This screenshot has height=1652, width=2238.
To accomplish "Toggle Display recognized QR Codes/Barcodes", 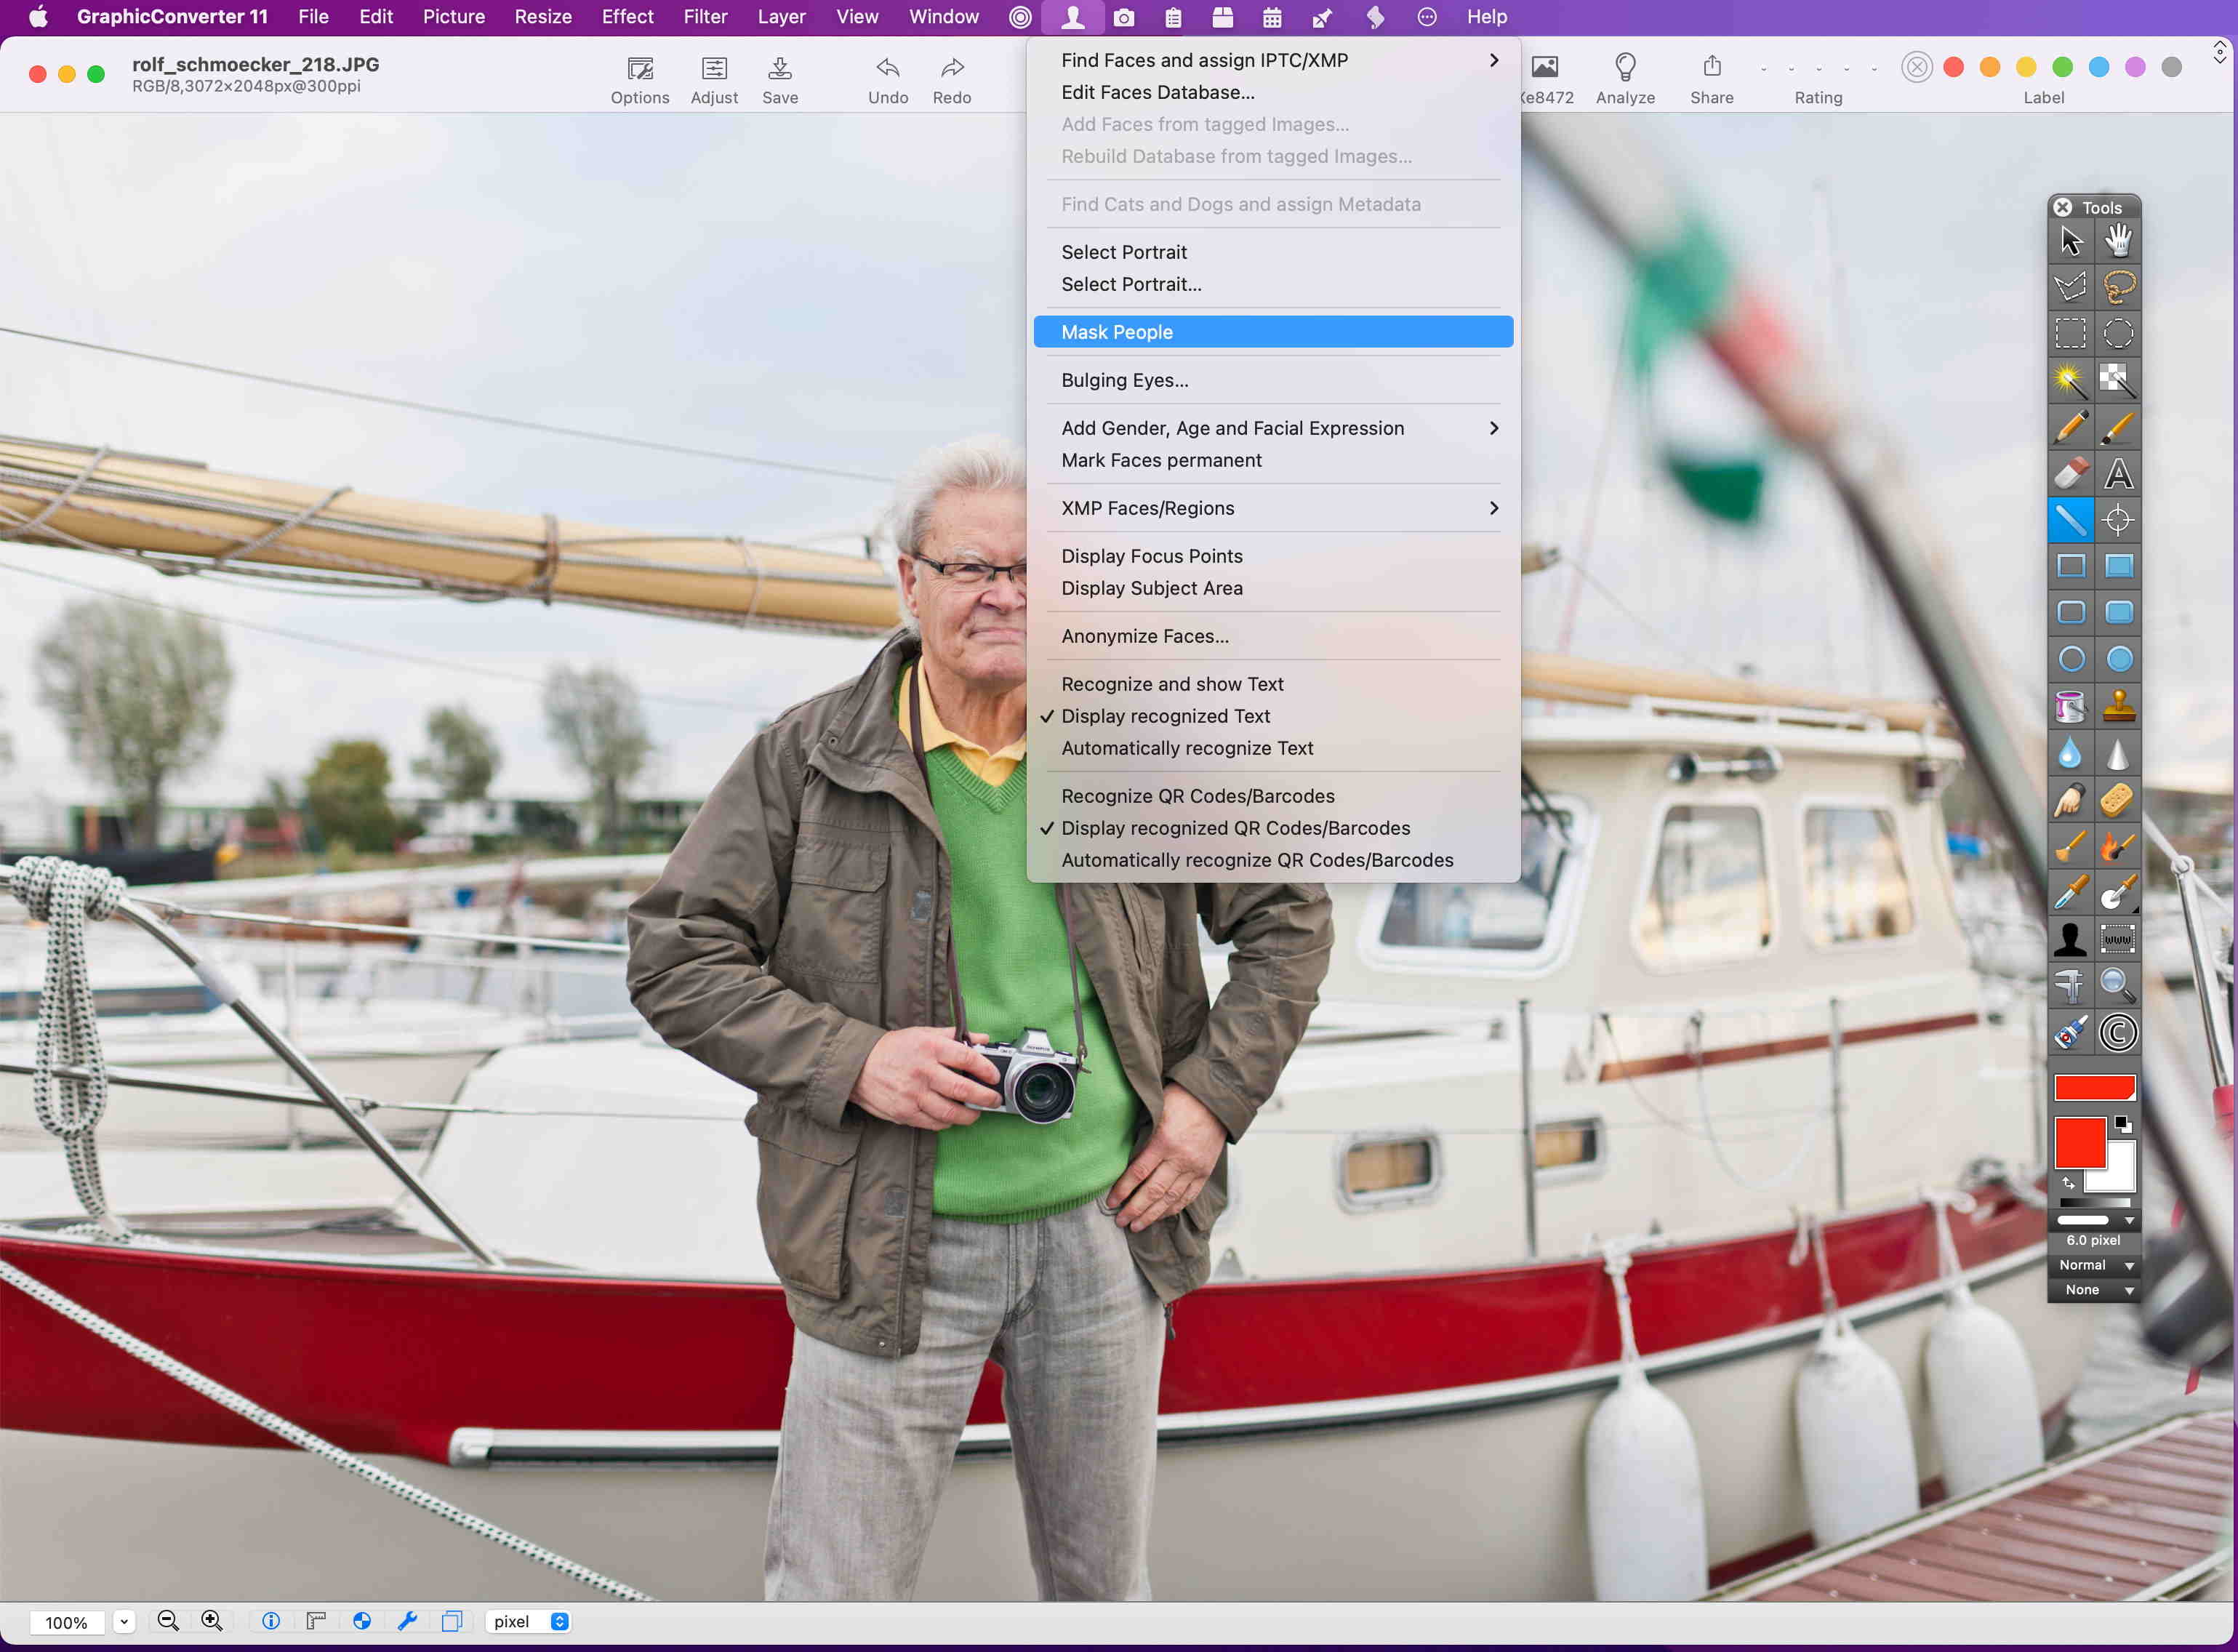I will click(1273, 828).
